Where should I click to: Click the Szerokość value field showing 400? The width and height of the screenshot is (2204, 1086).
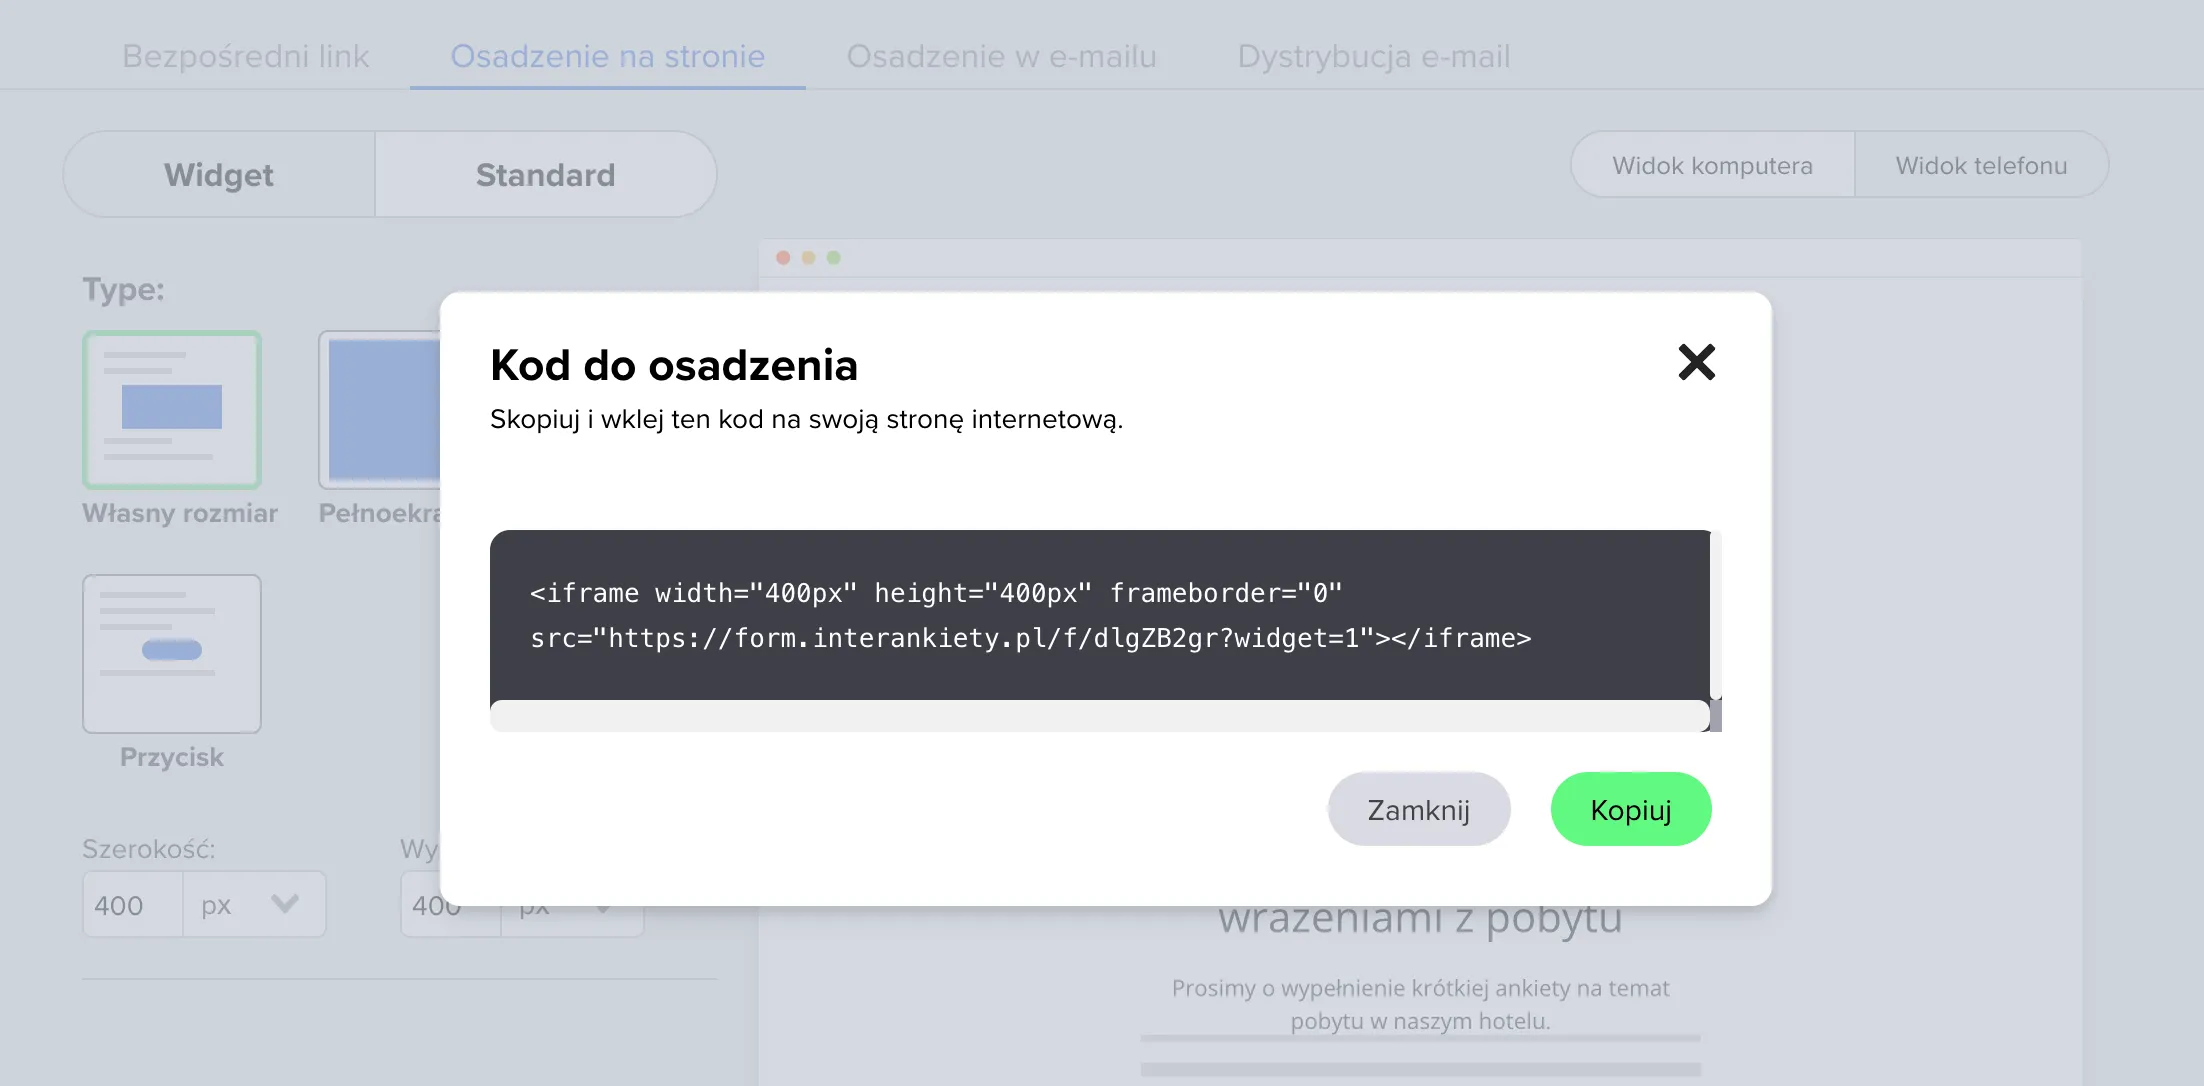(x=133, y=904)
